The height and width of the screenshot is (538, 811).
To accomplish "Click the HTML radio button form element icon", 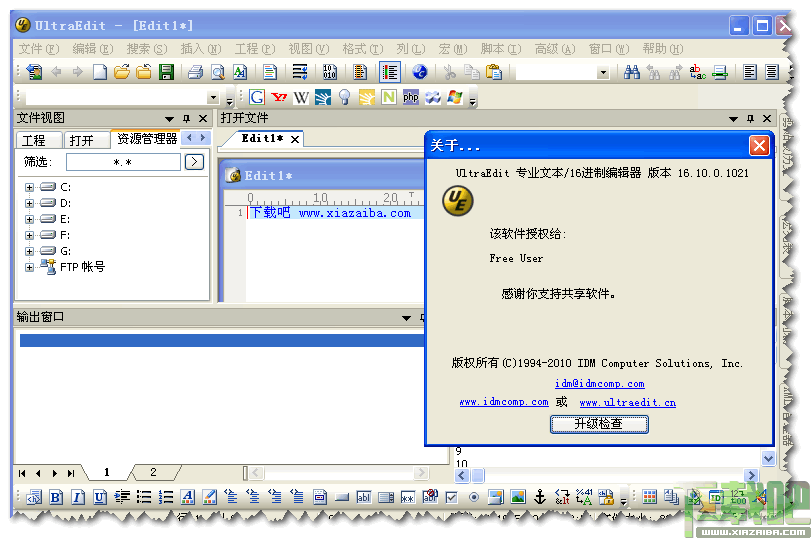I will pos(473,497).
